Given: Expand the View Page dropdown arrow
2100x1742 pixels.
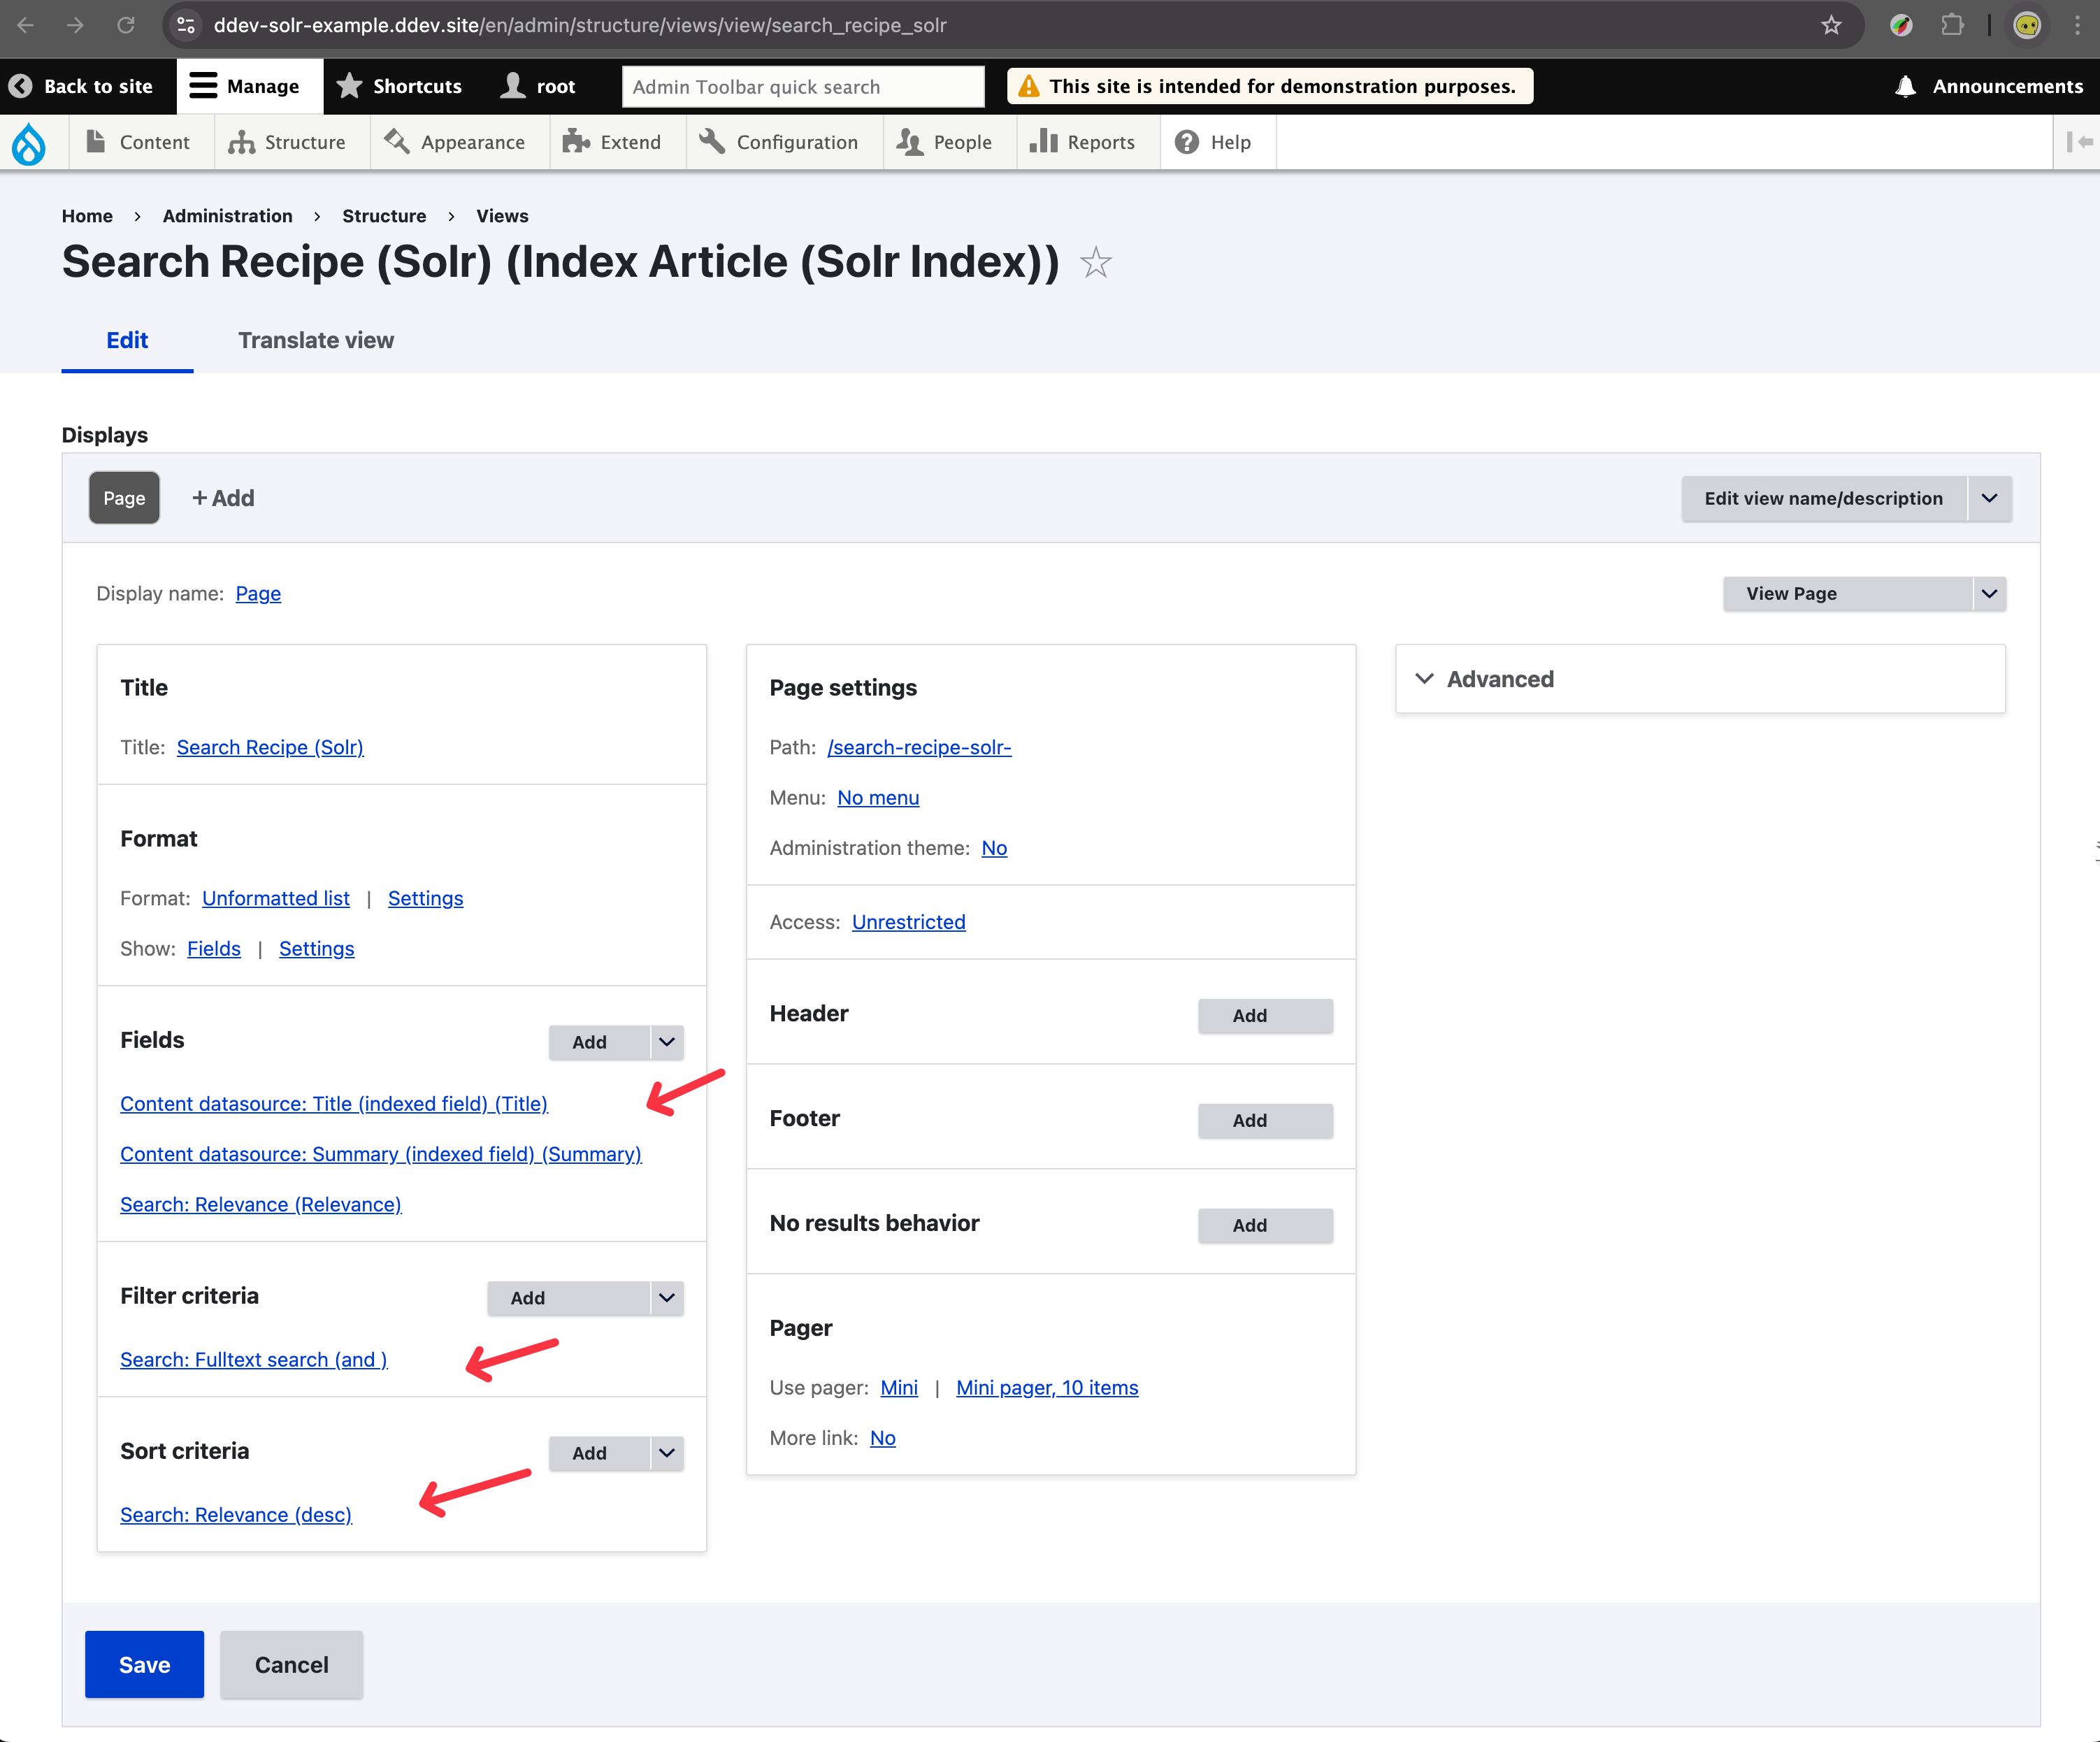Looking at the screenshot, I should pos(1989,594).
